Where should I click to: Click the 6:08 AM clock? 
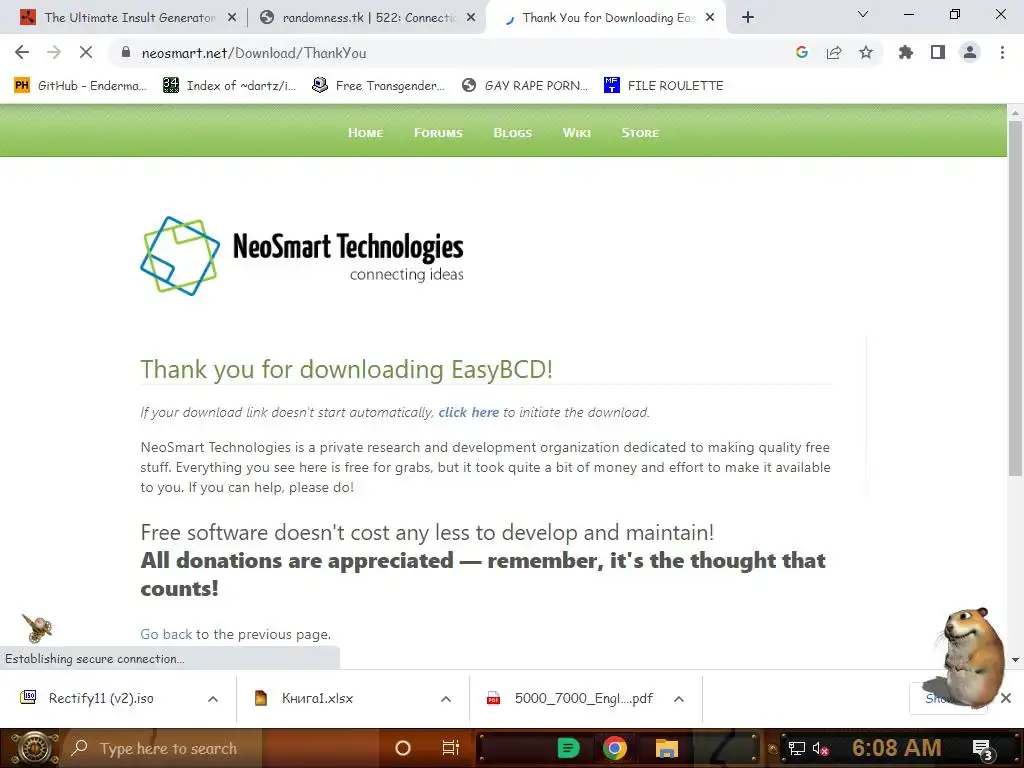pos(897,748)
